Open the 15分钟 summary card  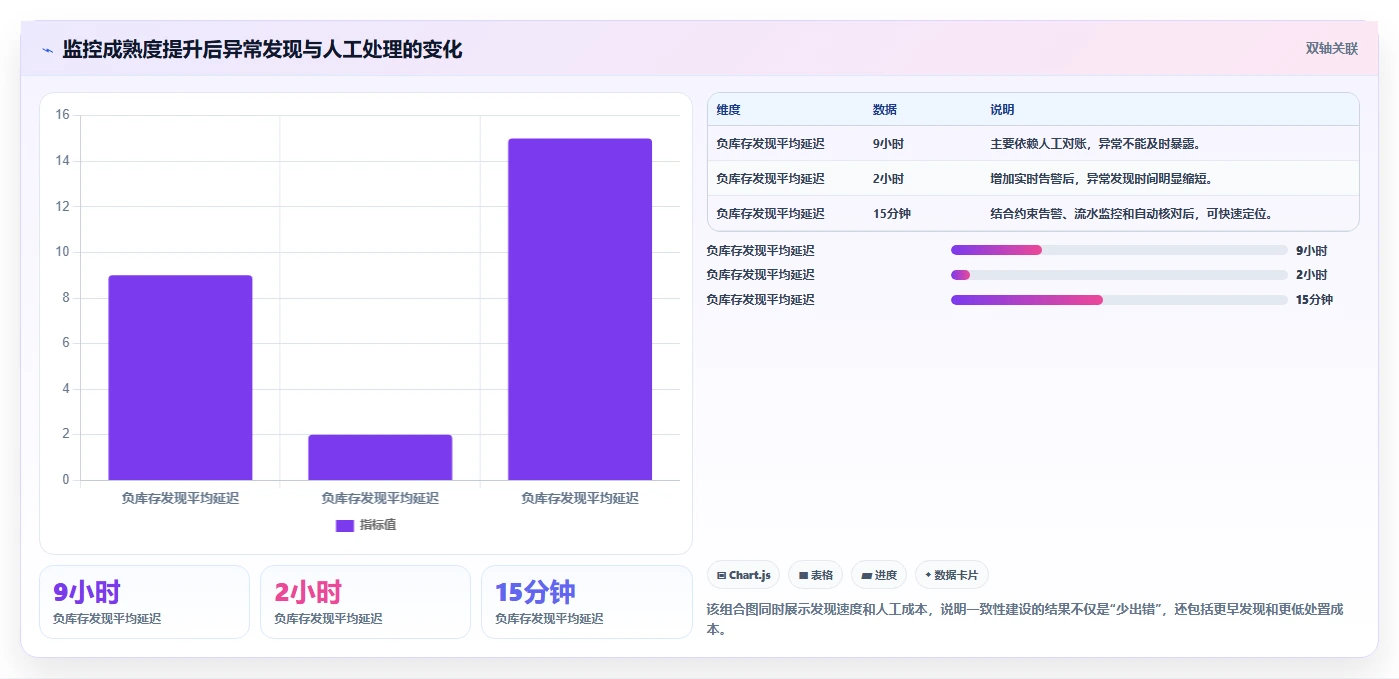pyautogui.click(x=586, y=602)
